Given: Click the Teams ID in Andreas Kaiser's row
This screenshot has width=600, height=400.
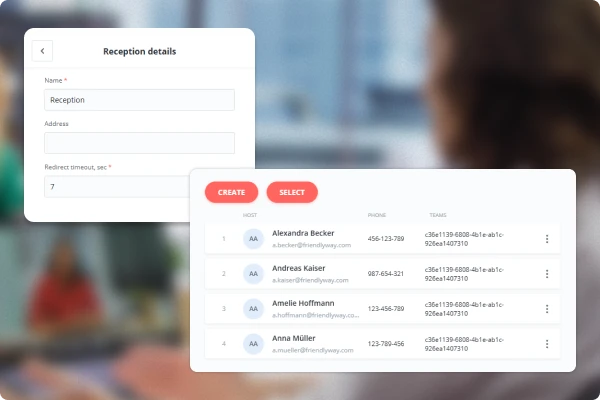Looking at the screenshot, I should [x=464, y=274].
